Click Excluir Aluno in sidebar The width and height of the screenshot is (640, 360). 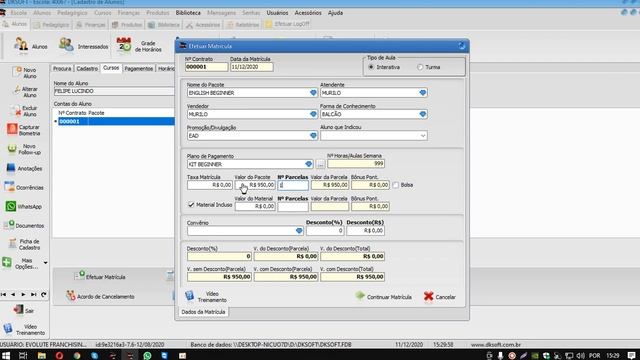[24, 111]
